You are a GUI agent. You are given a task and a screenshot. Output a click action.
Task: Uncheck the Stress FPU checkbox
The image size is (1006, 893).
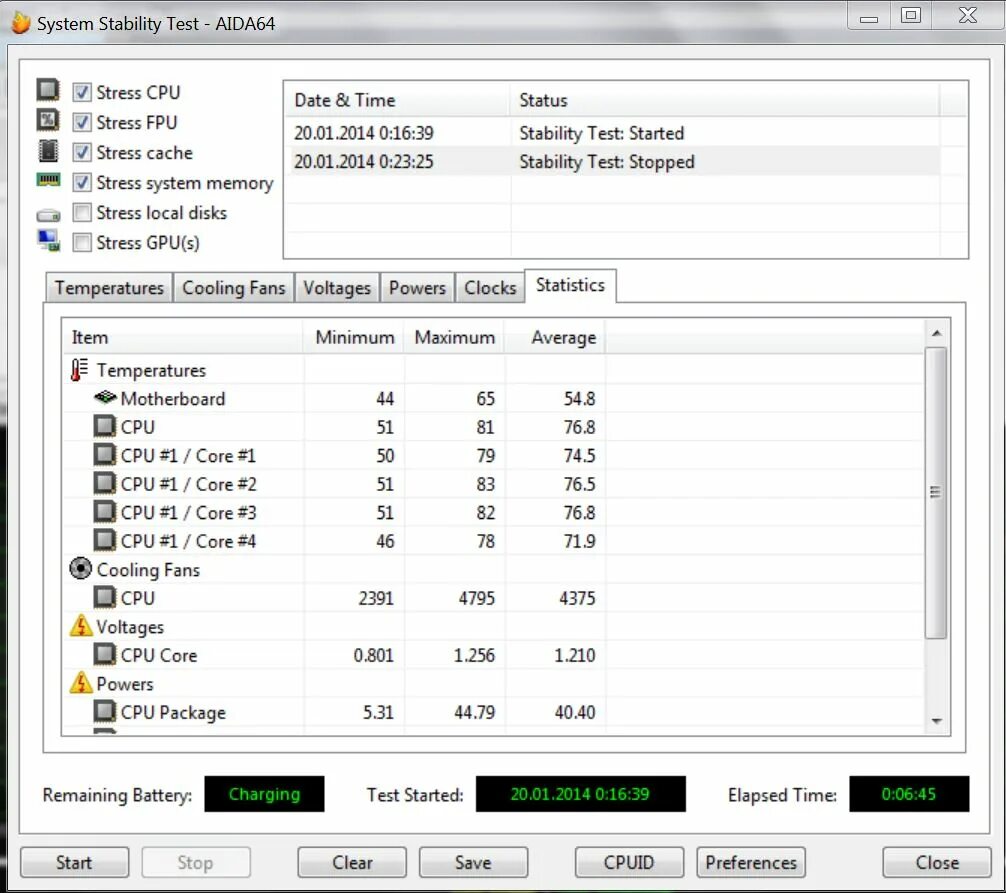[x=81, y=122]
